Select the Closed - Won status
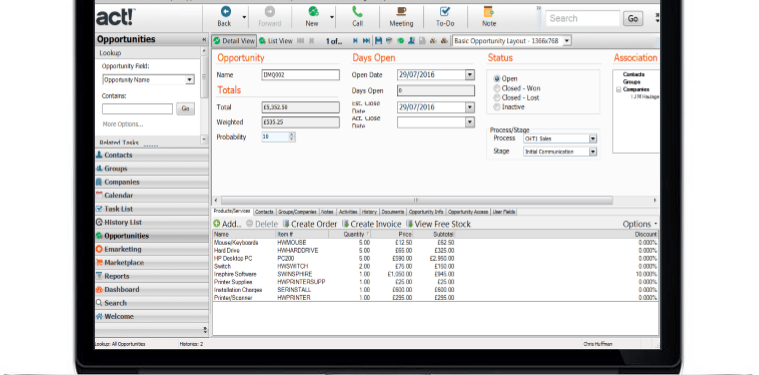759x375 pixels. pyautogui.click(x=497, y=88)
